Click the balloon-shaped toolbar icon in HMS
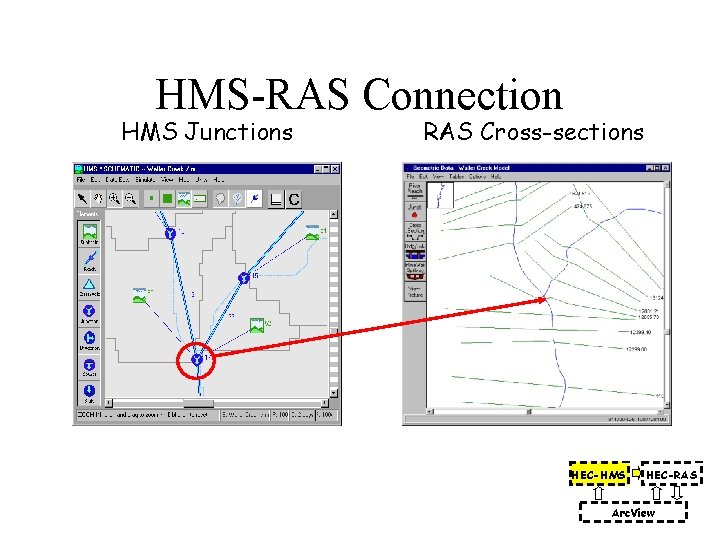 pyautogui.click(x=220, y=199)
